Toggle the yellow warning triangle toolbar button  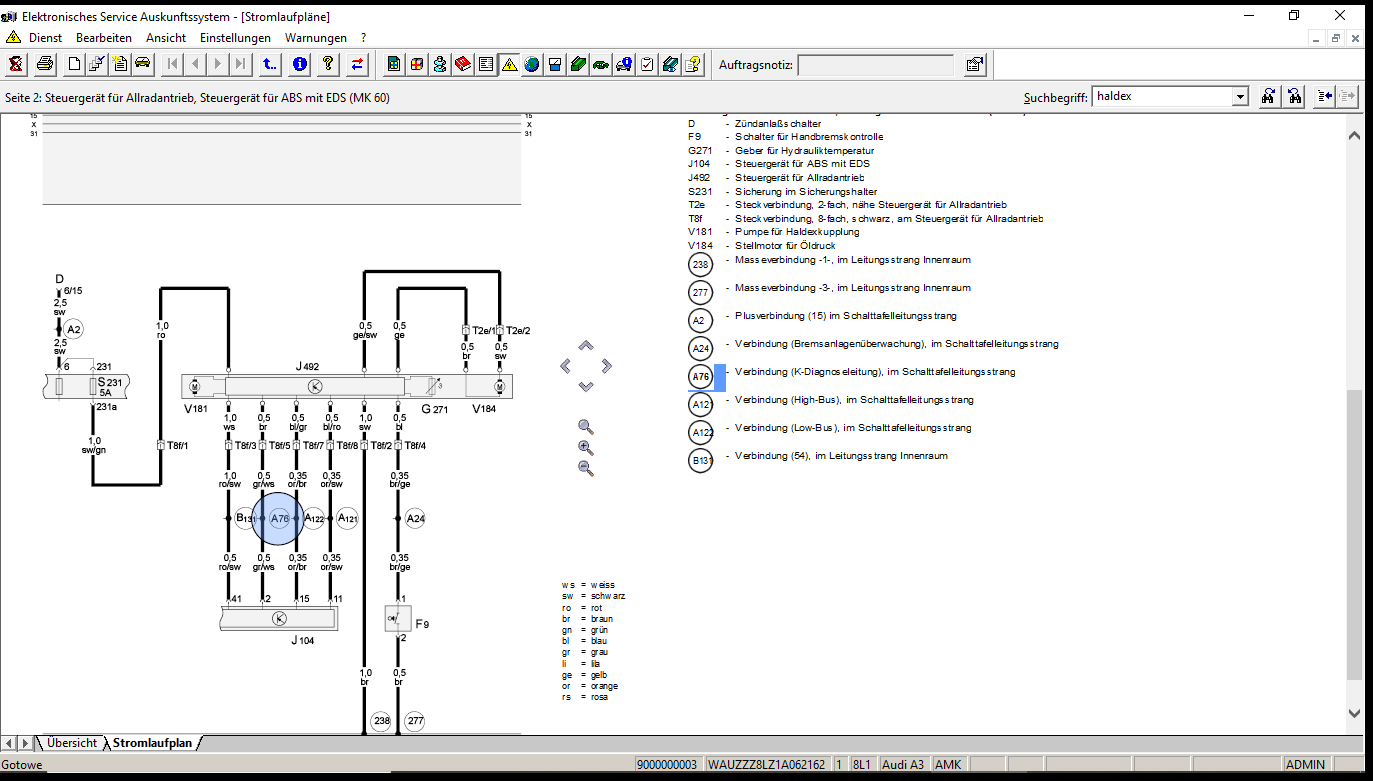(509, 65)
